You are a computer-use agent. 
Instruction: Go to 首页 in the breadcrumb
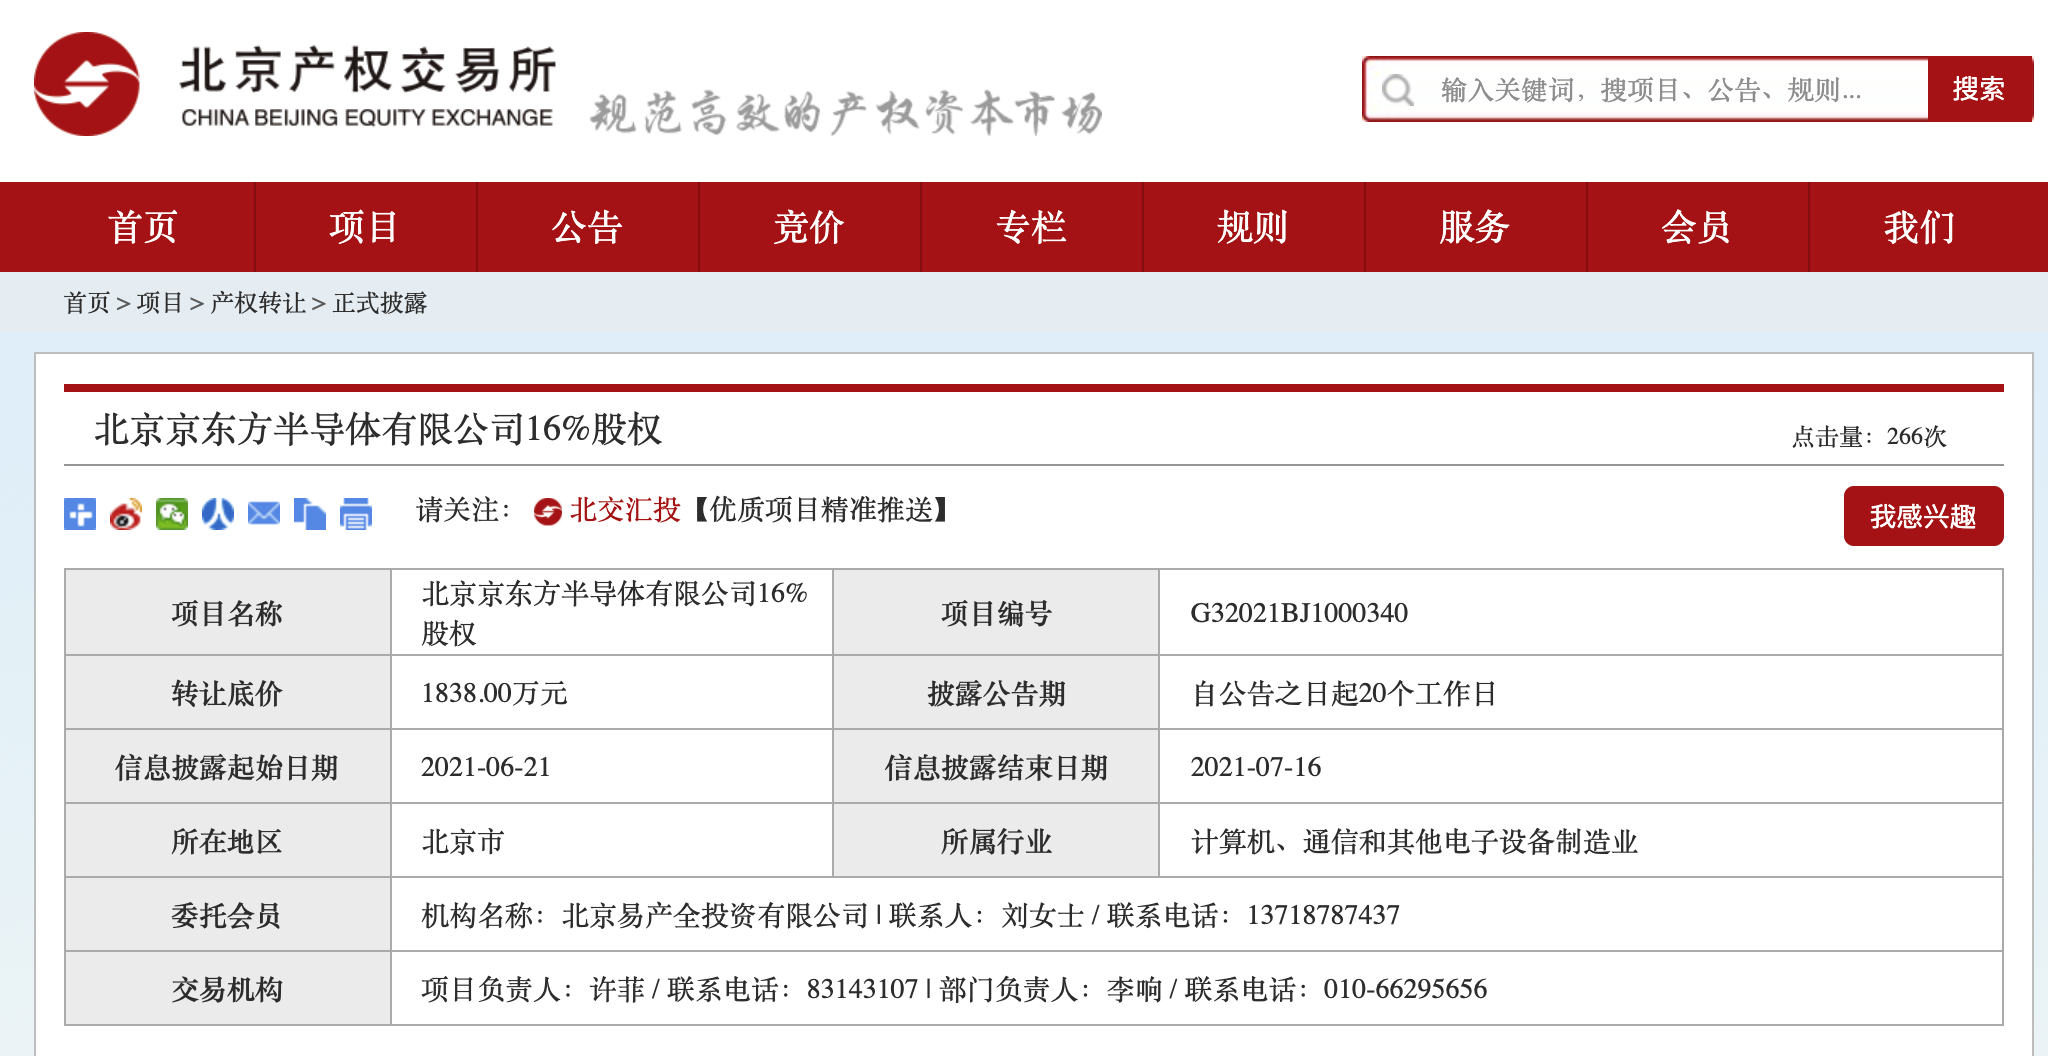point(87,303)
